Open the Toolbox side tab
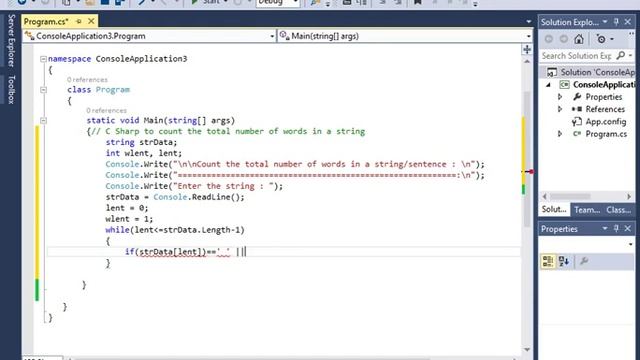The image size is (640, 360). [11, 89]
